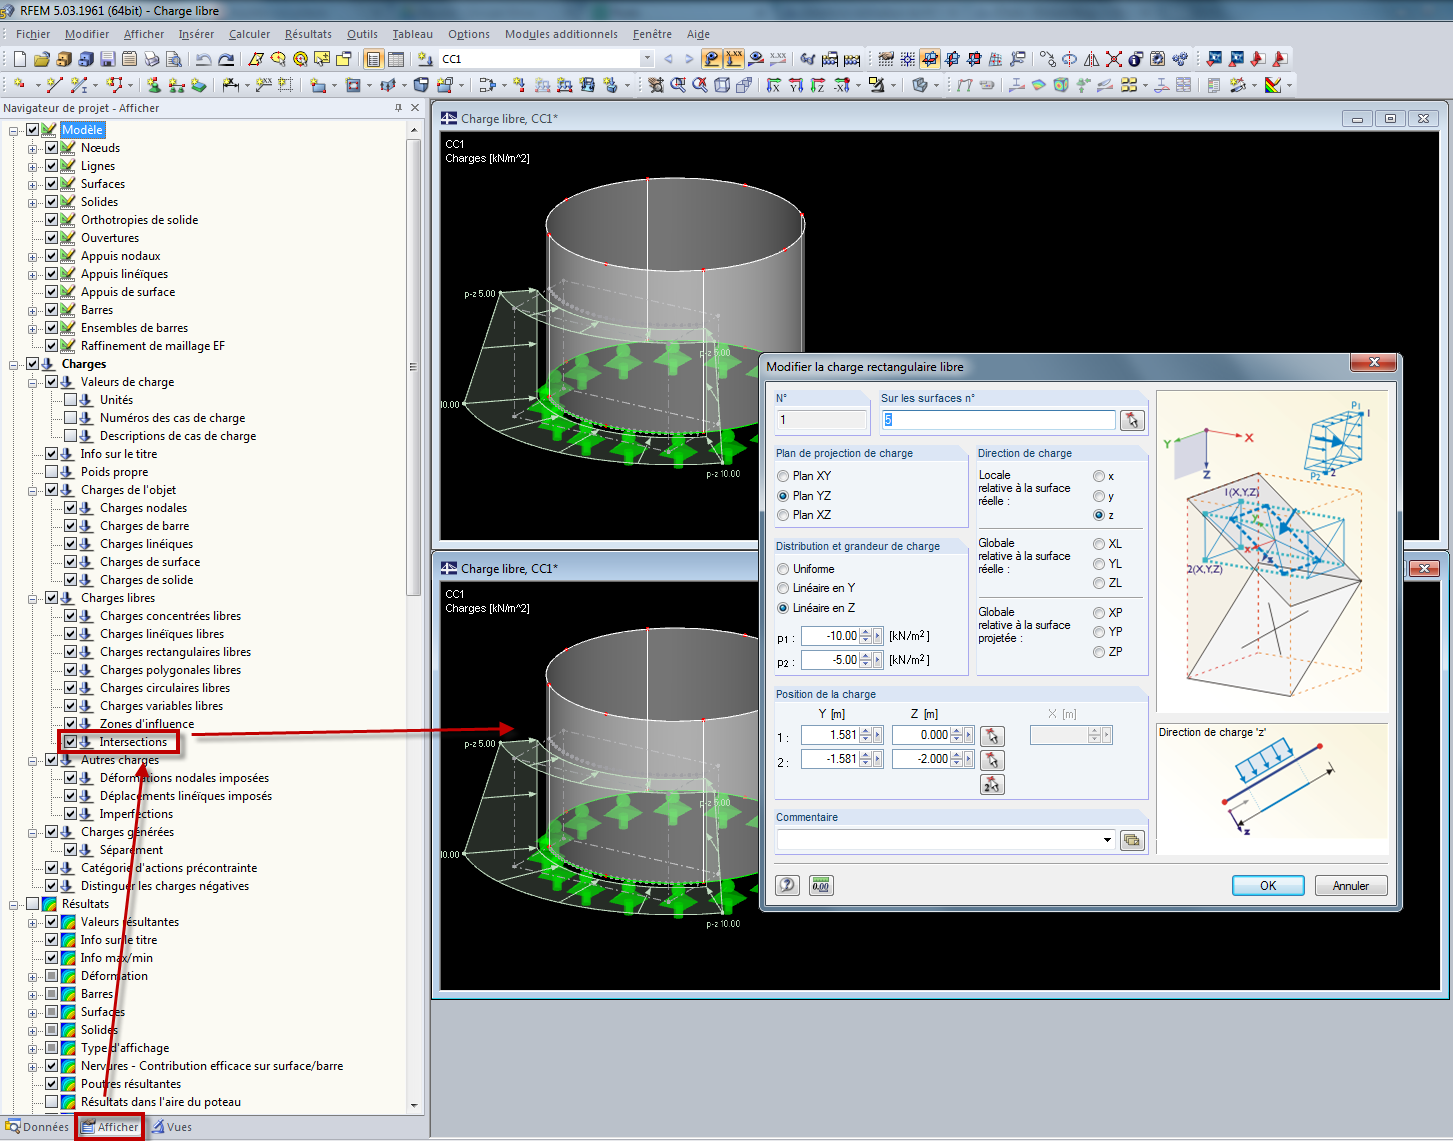This screenshot has width=1453, height=1141.
Task: Confirm the dialog with OK
Action: 1267,886
